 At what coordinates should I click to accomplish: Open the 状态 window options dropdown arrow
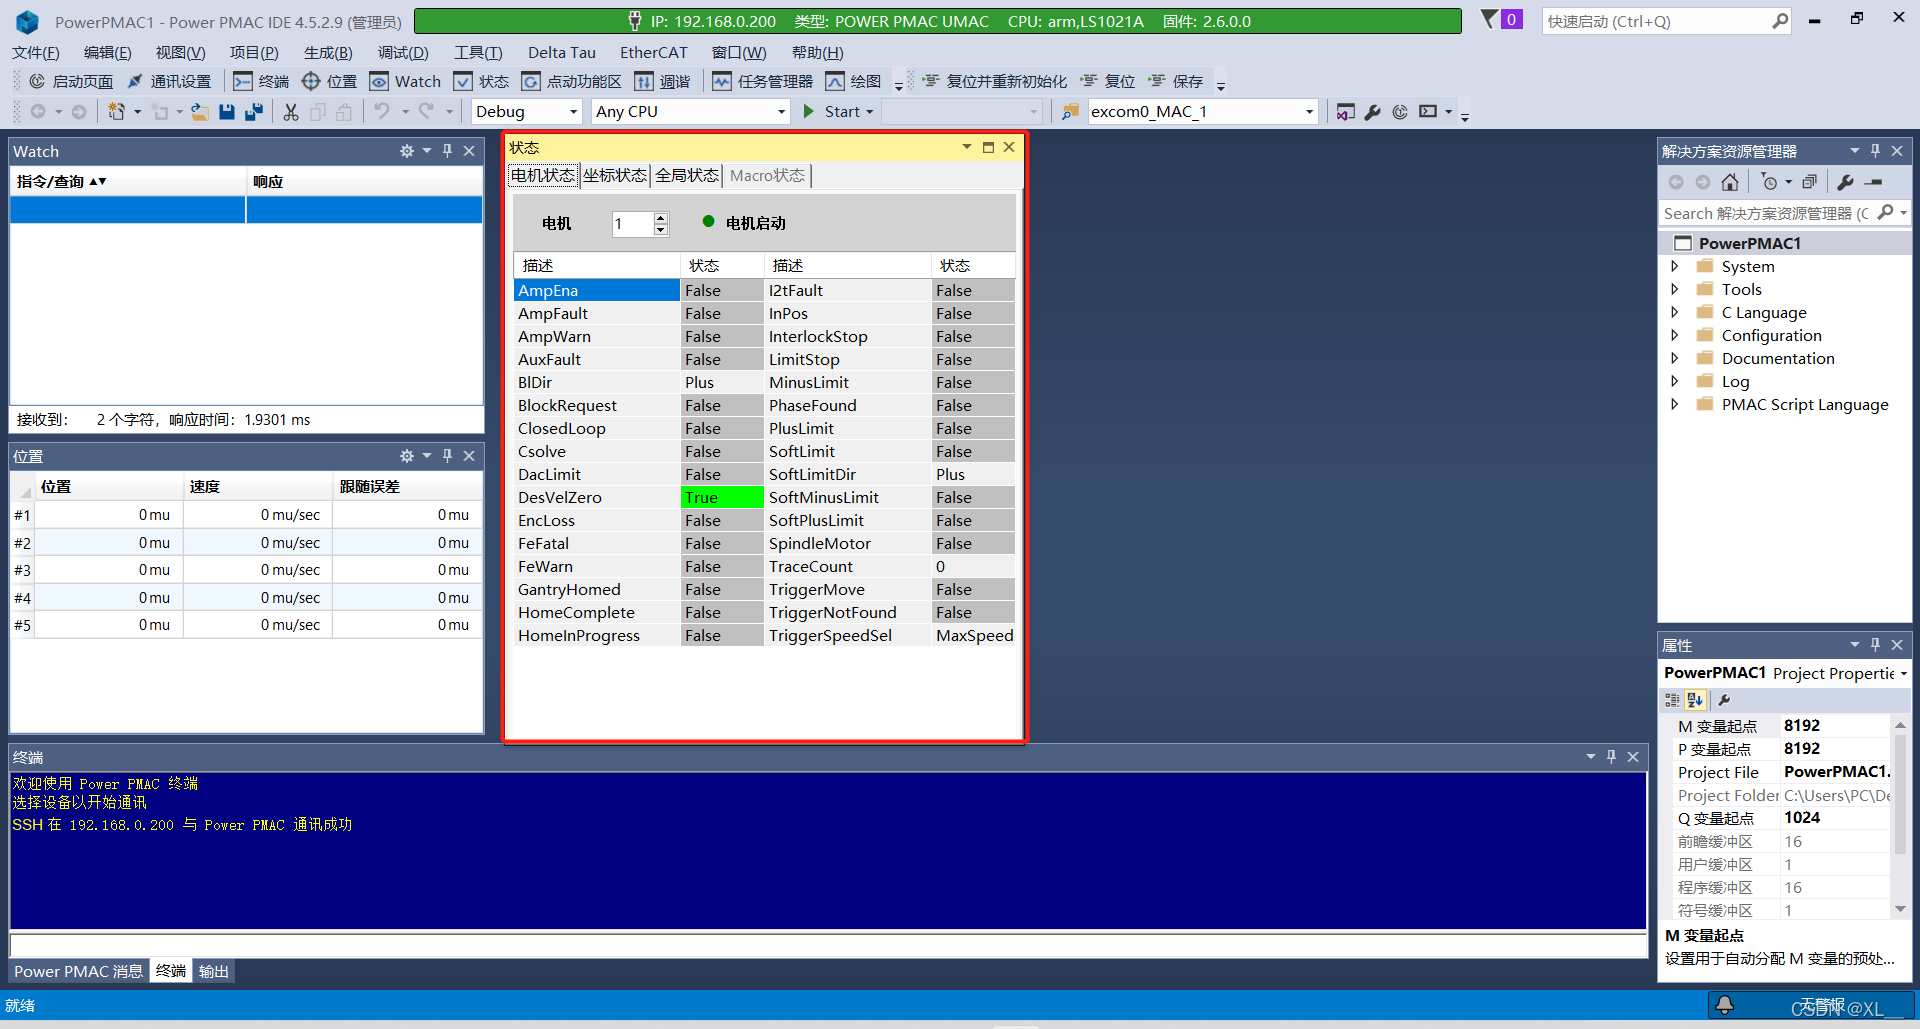click(x=967, y=147)
